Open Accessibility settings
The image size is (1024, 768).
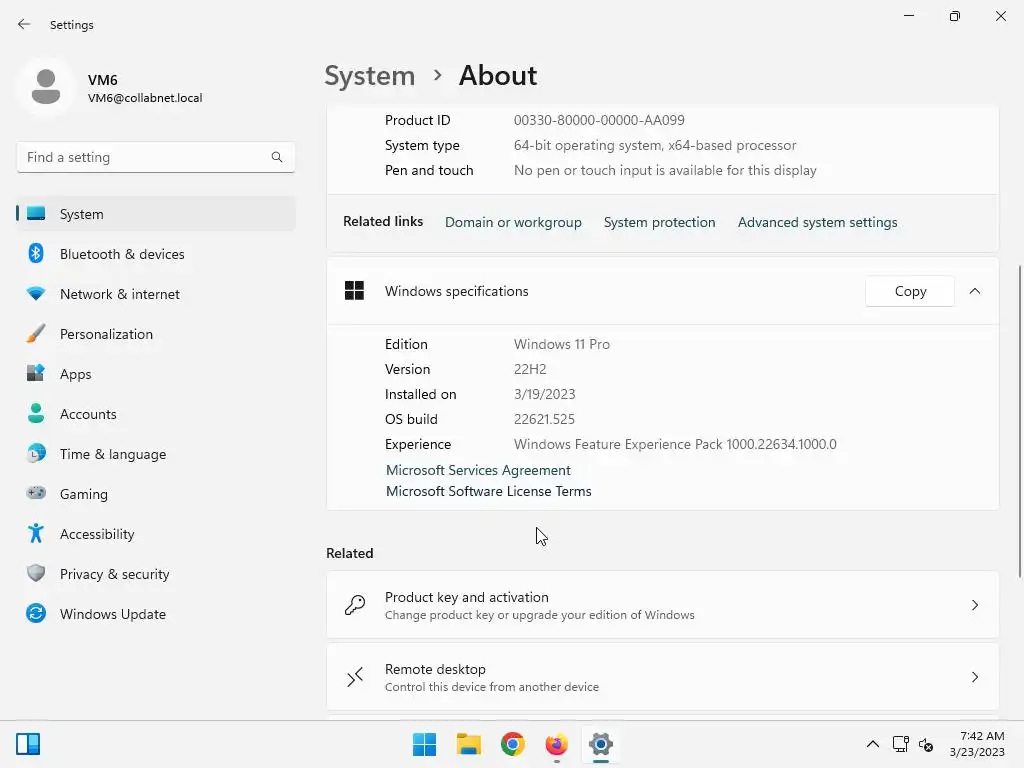point(156,534)
